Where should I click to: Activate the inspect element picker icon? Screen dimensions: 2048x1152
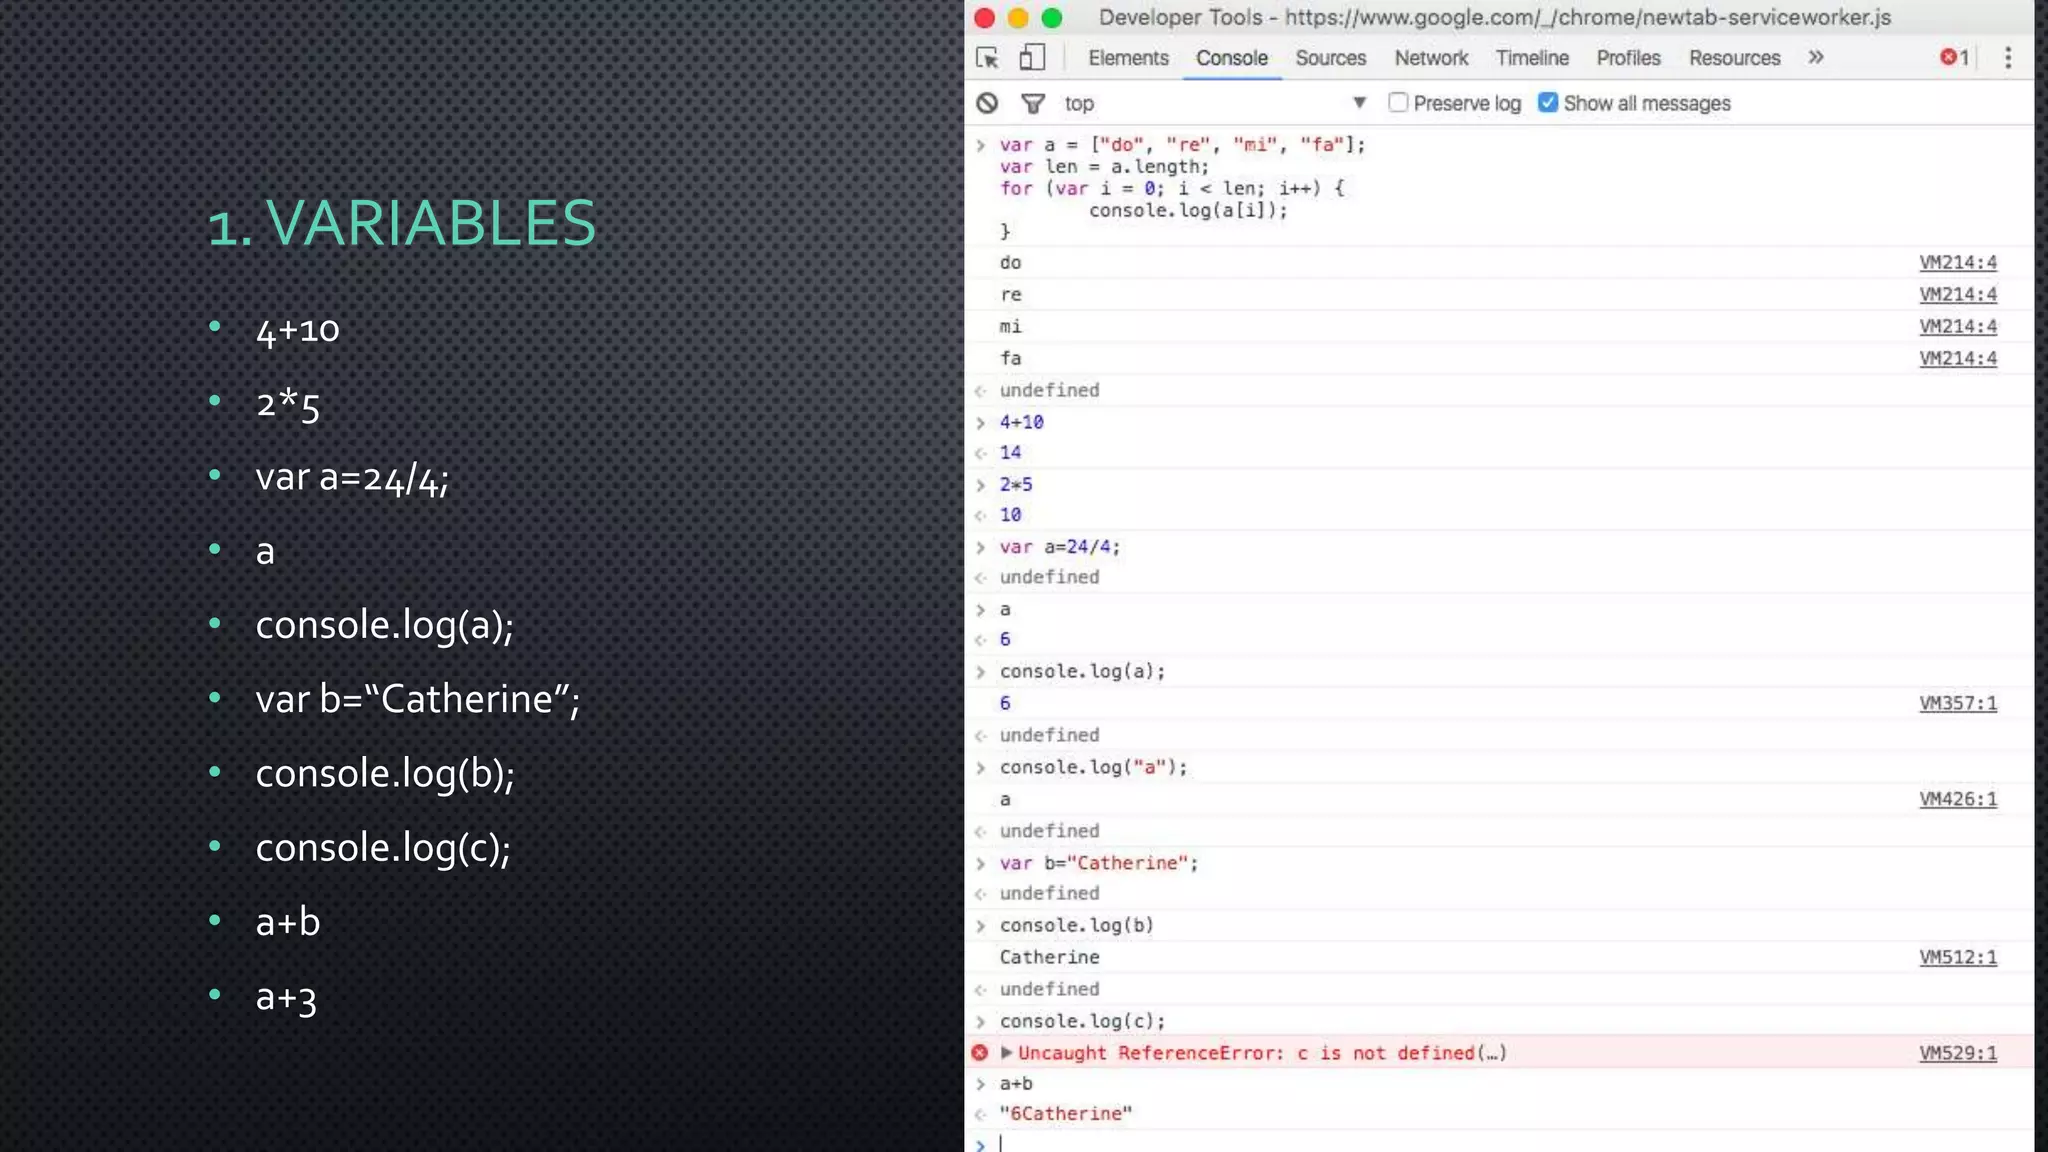pos(987,58)
